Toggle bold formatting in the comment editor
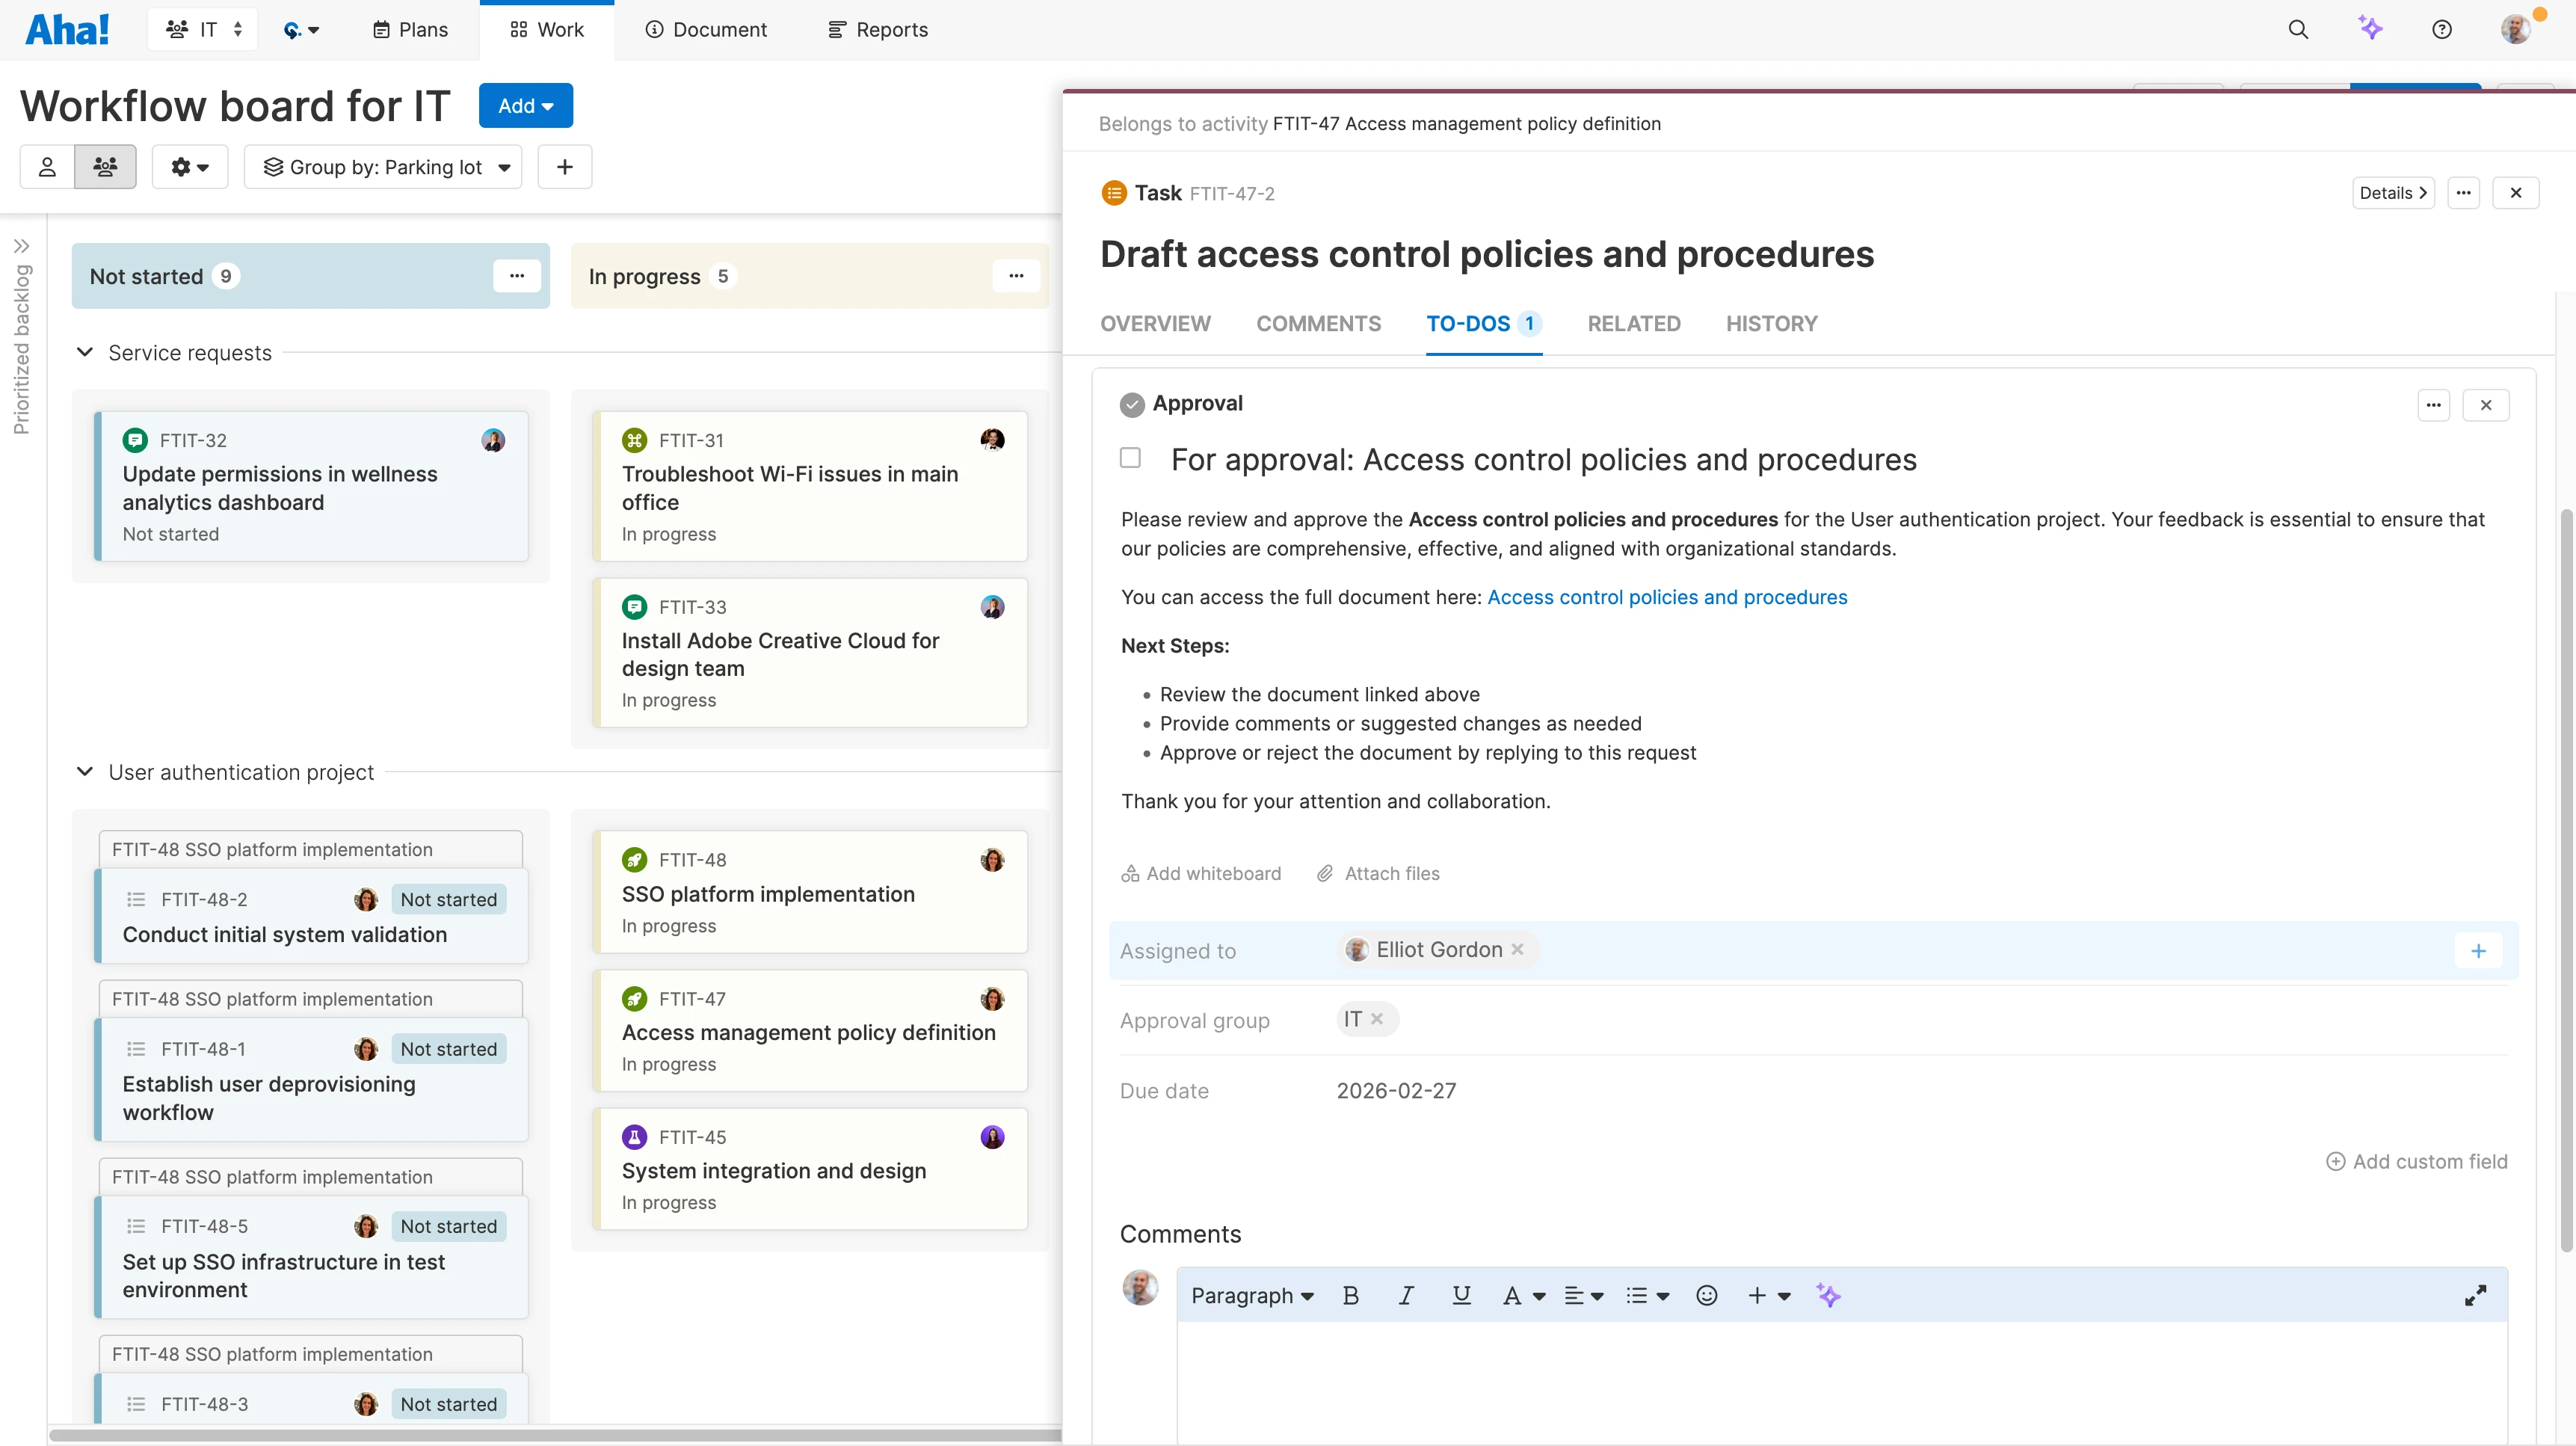This screenshot has width=2576, height=1446. pos(1350,1295)
